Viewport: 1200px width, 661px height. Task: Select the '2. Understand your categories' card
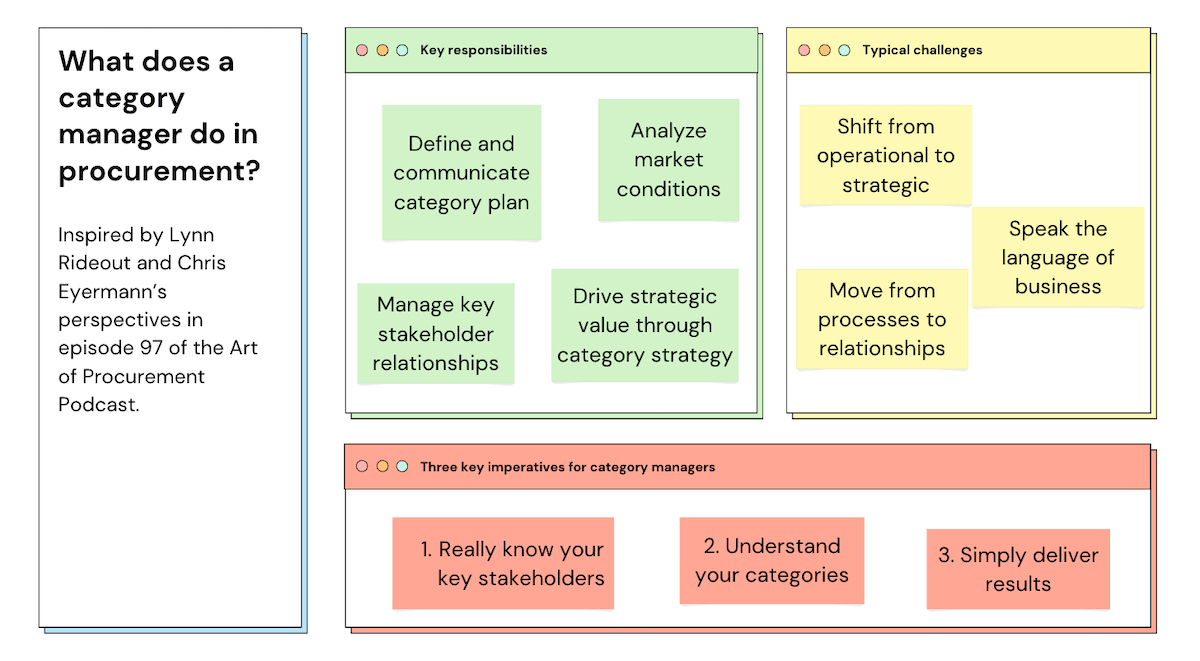pyautogui.click(x=771, y=560)
